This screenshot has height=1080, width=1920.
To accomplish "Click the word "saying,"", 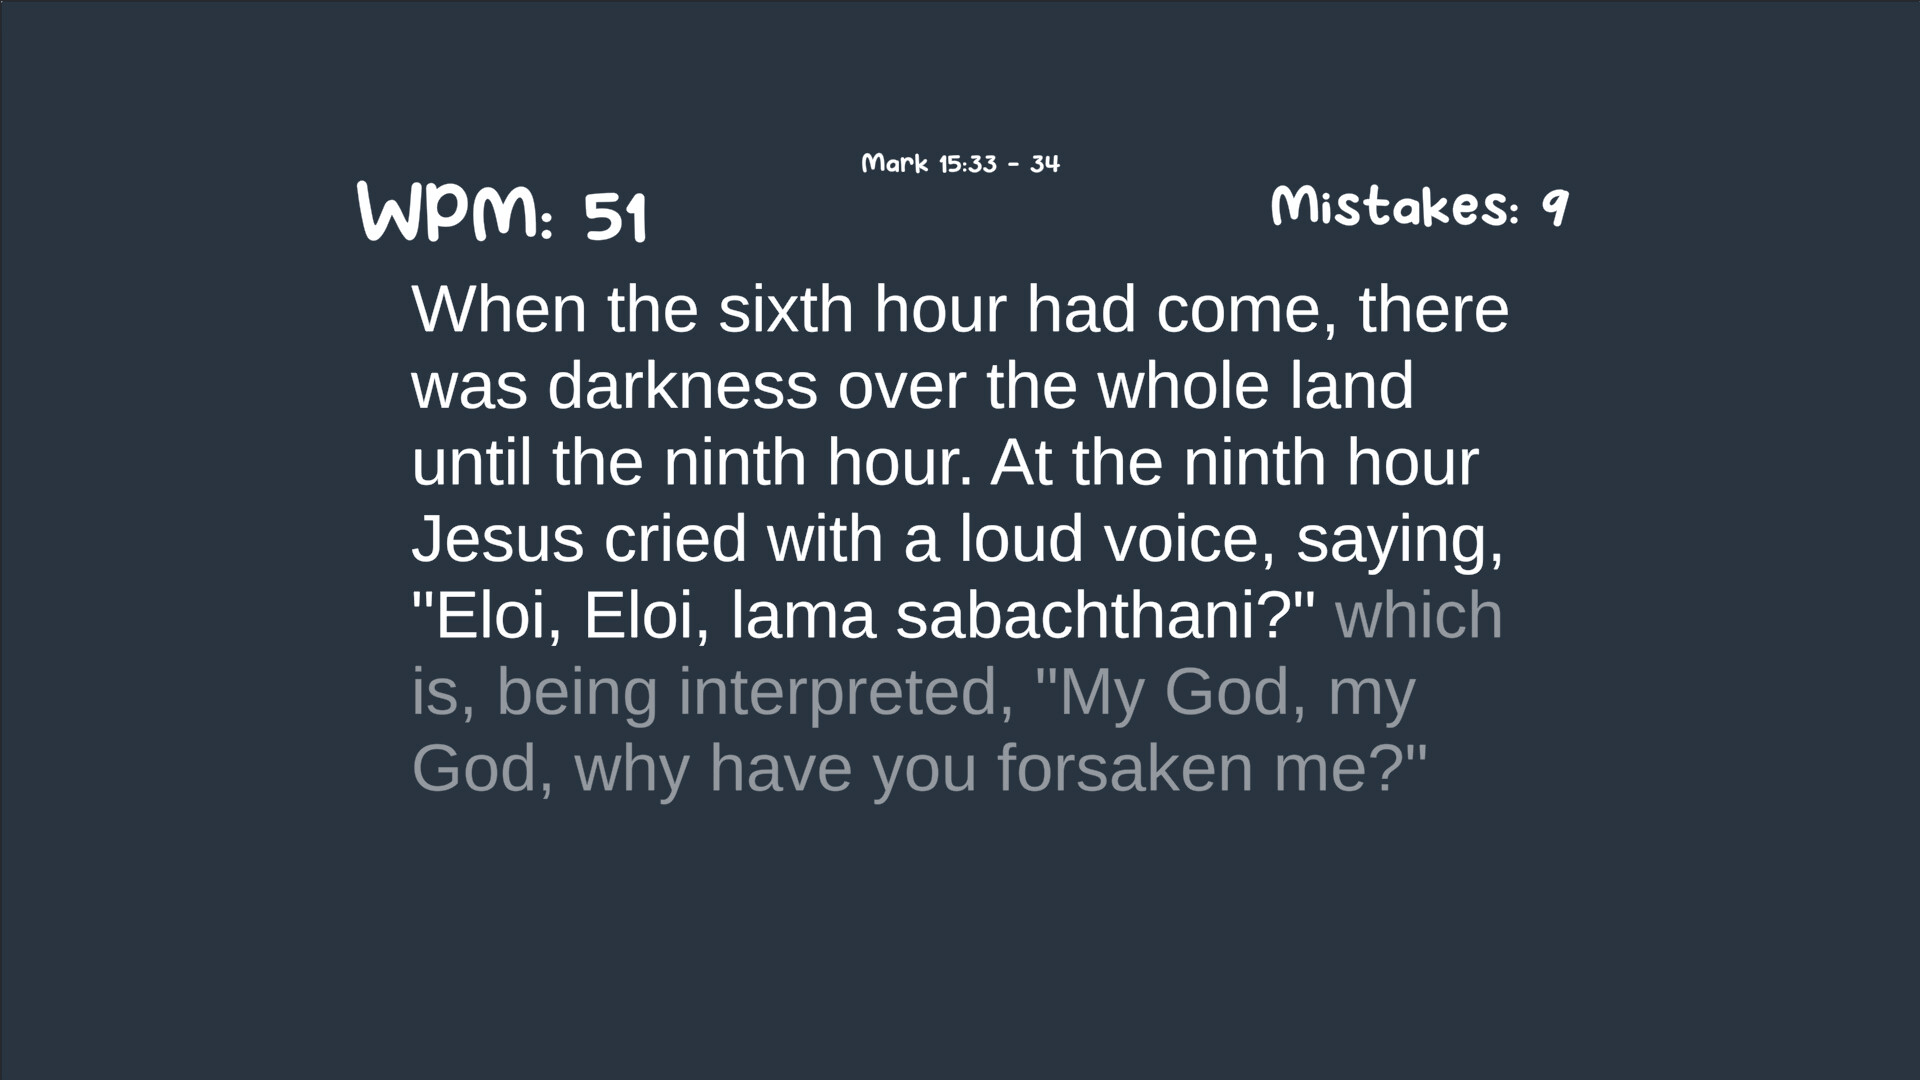I will (1399, 541).
